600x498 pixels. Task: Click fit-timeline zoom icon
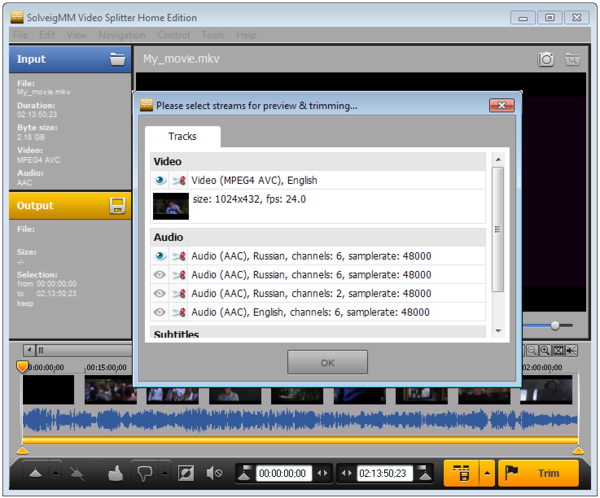[x=558, y=351]
